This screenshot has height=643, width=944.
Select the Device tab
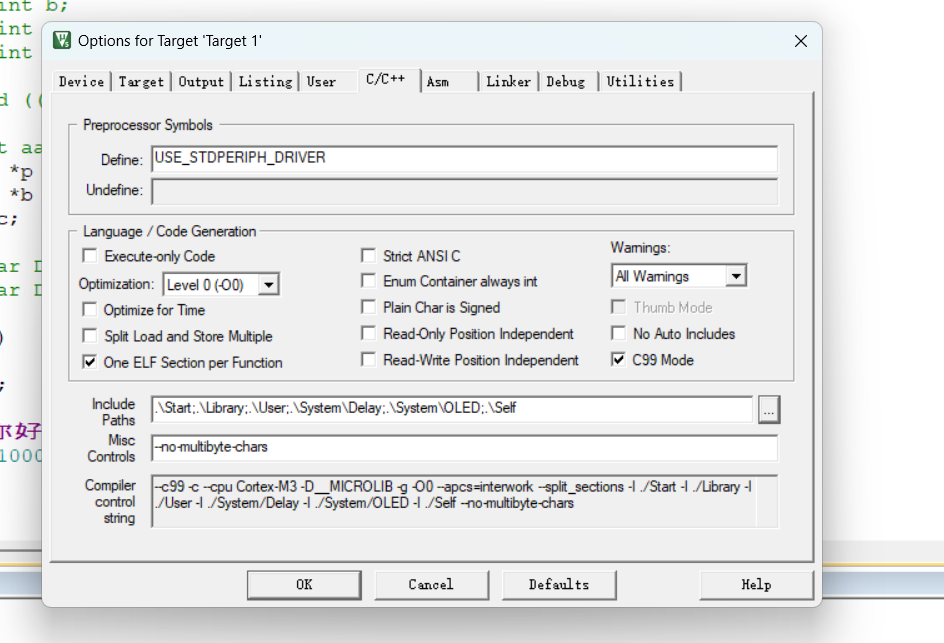(x=81, y=82)
